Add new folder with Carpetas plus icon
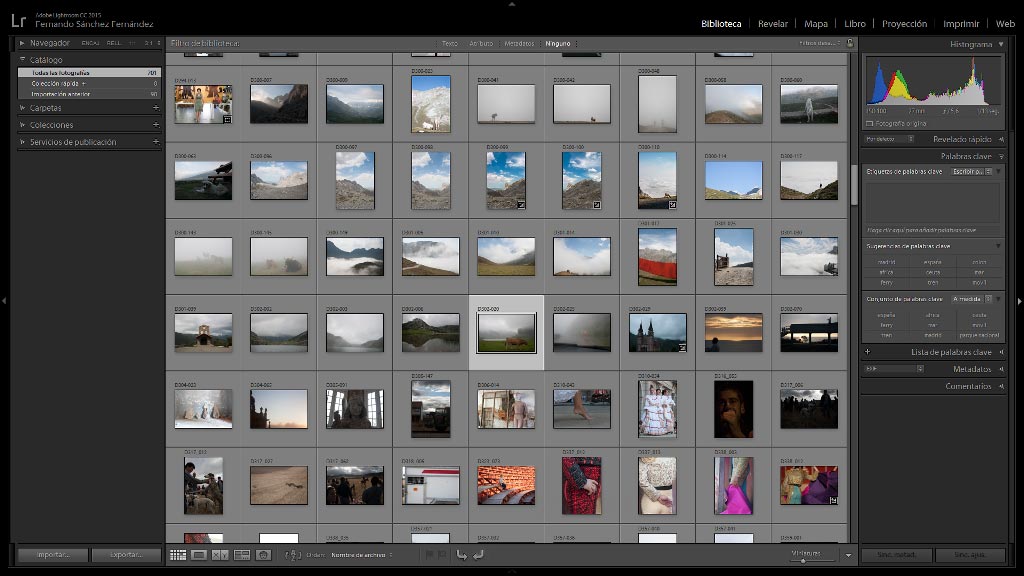The height and width of the screenshot is (576, 1024). [156, 108]
